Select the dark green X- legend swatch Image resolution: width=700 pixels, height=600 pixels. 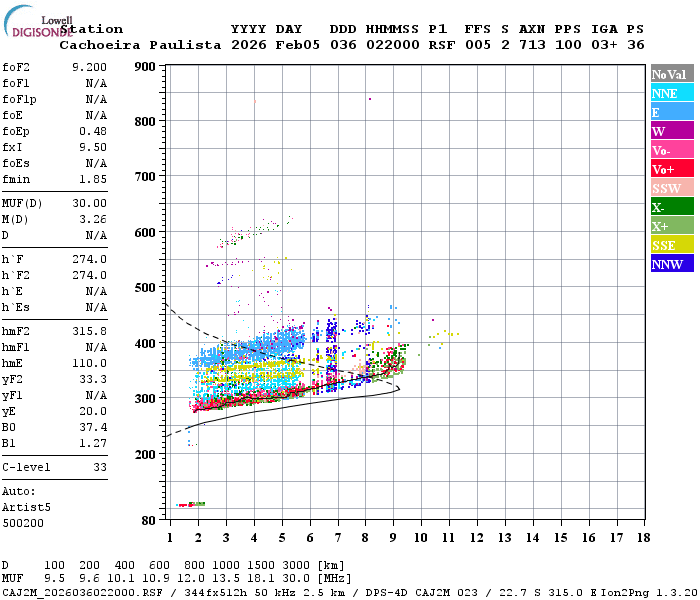[x=670, y=207]
